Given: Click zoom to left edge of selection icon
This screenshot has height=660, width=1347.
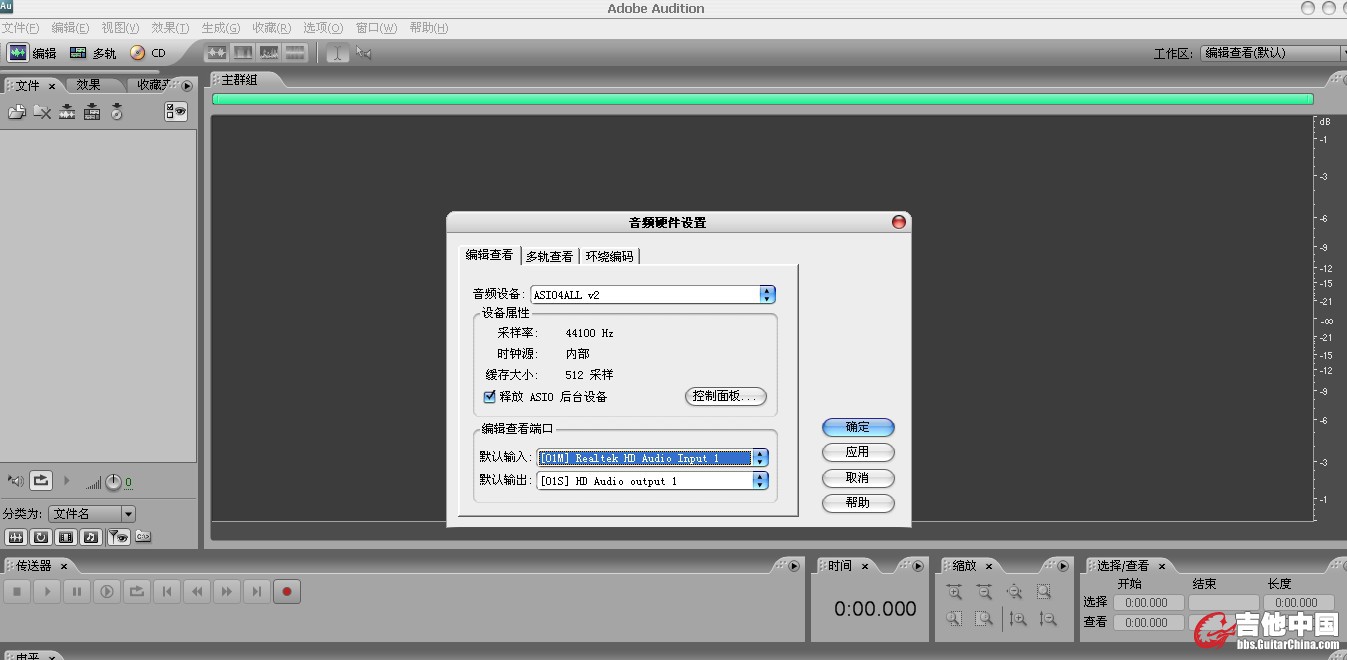Looking at the screenshot, I should point(955,619).
